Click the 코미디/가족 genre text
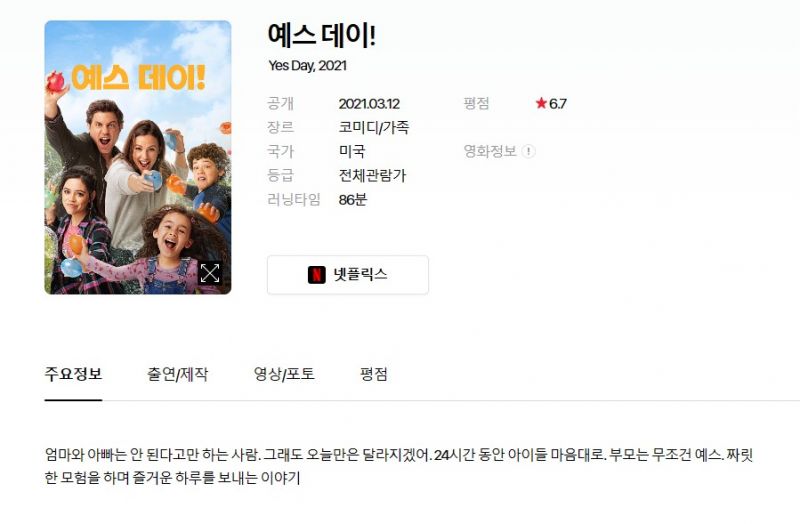The image size is (800, 524). coord(373,127)
